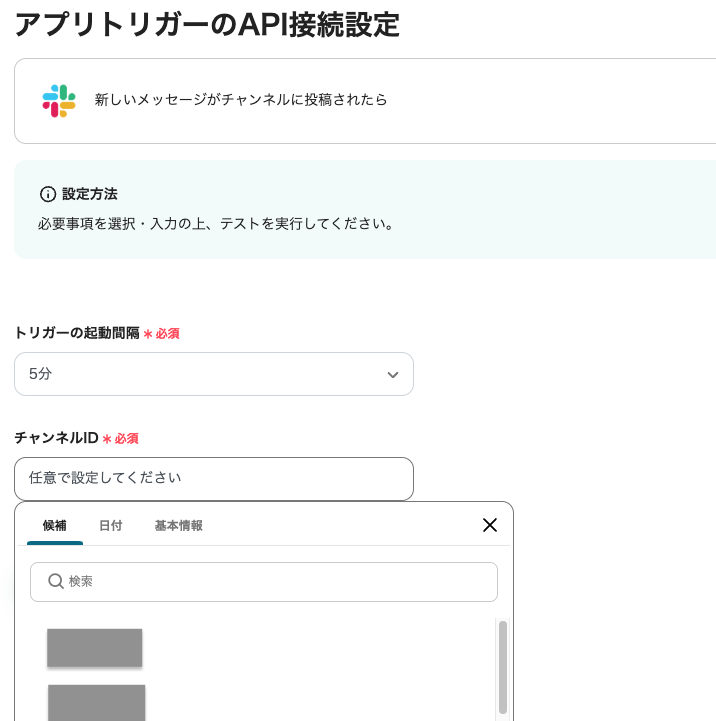Click the info icon beside 設定方法
This screenshot has height=721, width=716.
[x=47, y=194]
